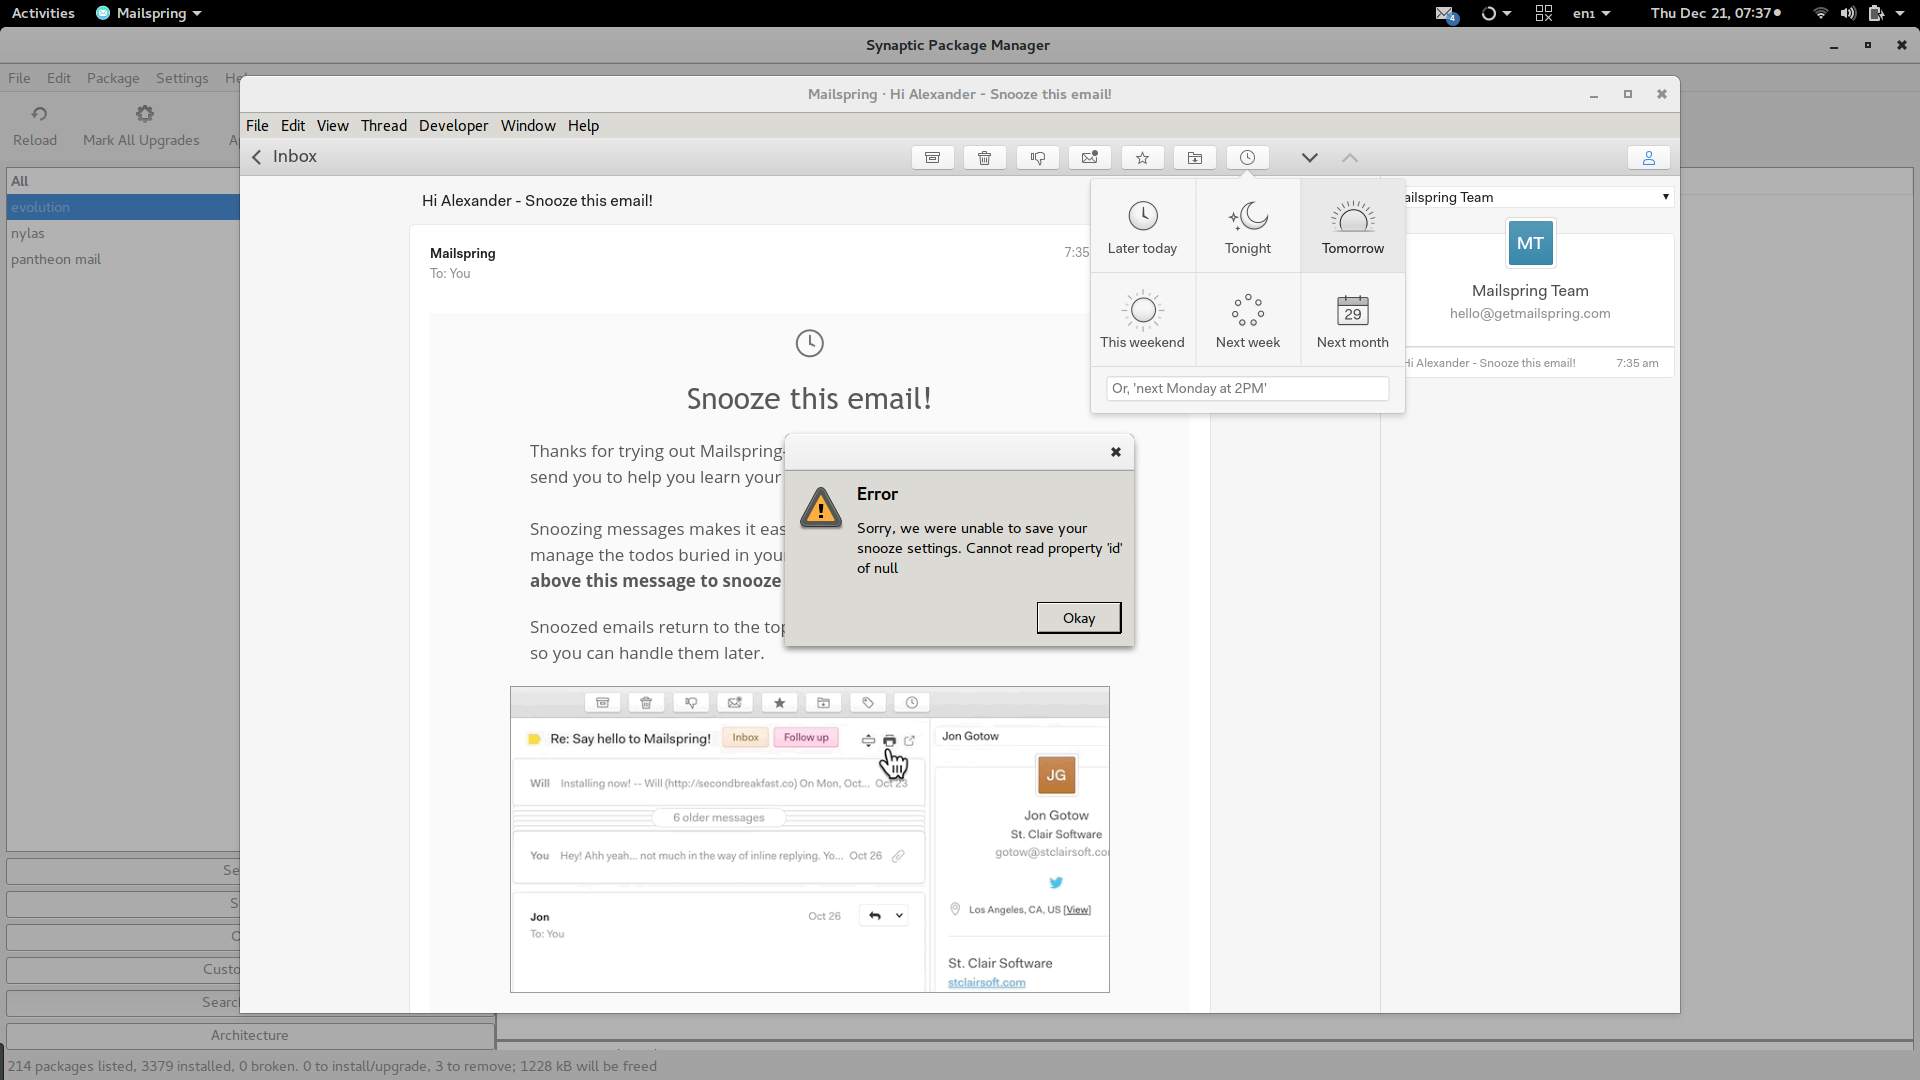Viewport: 1920px width, 1080px height.
Task: Open Mailspring app menu in top bar
Action: 149,13
